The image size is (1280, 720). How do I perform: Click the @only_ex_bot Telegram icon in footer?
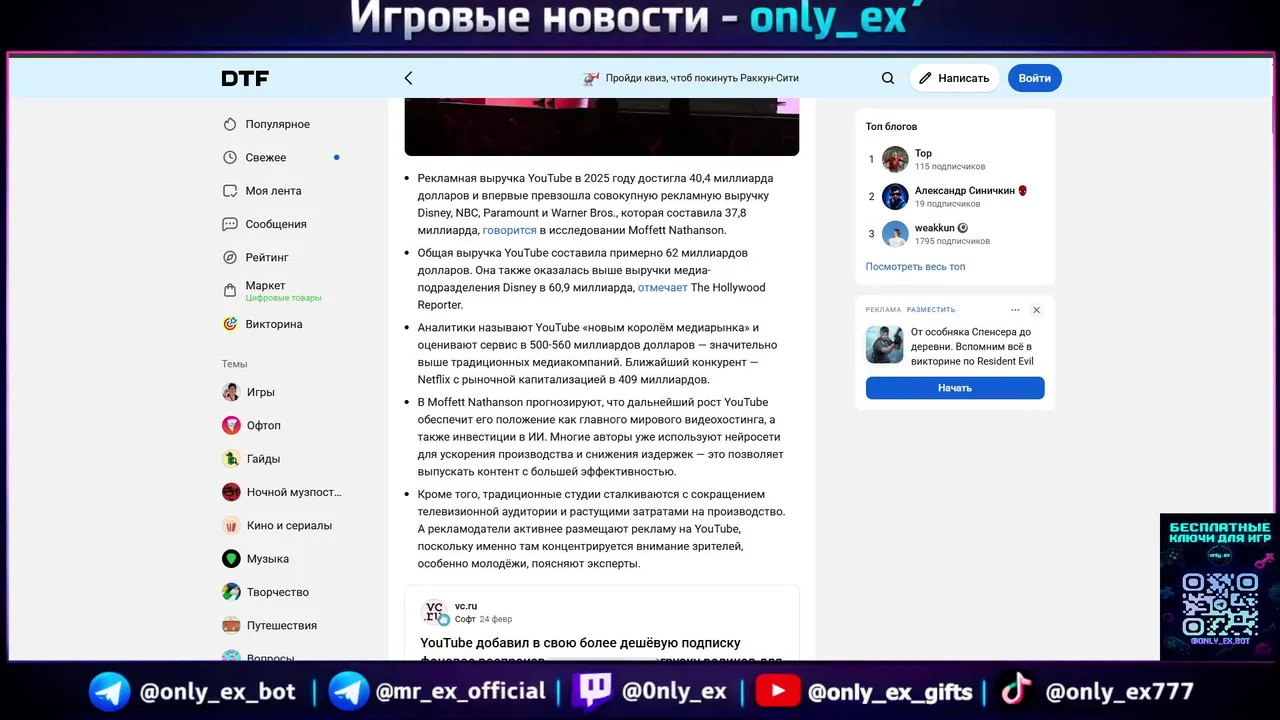point(109,691)
